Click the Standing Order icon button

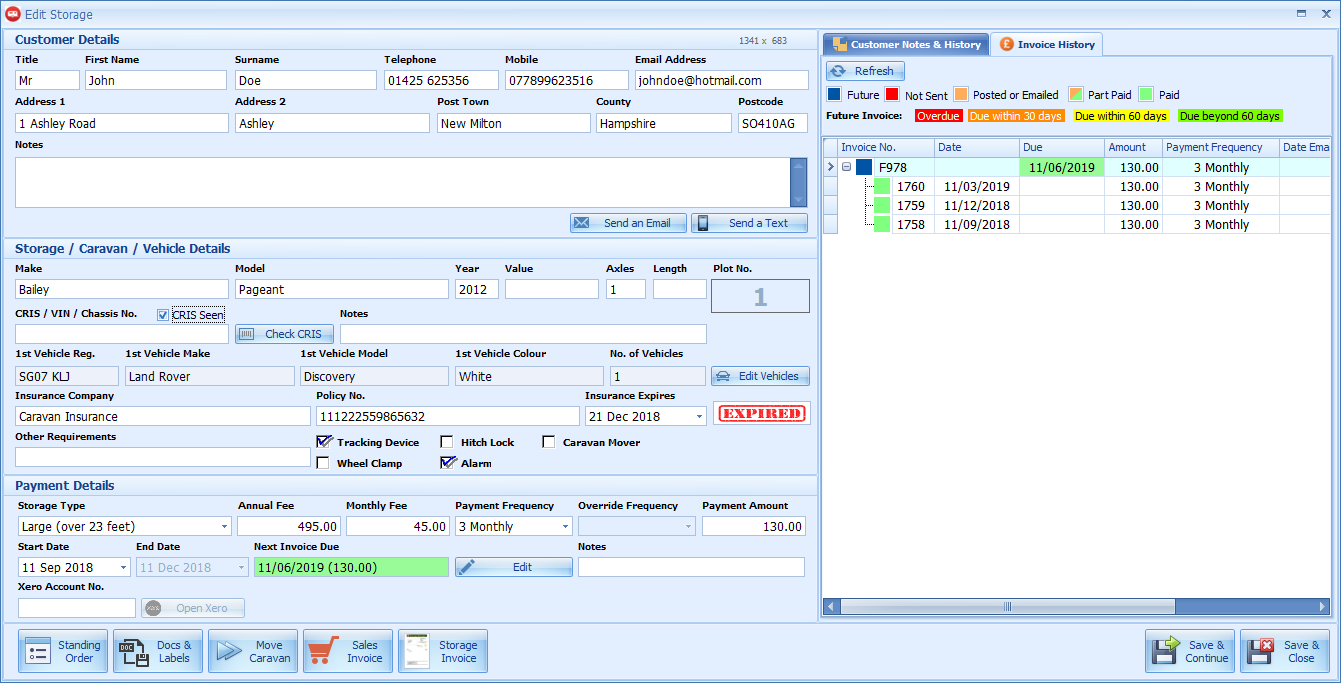click(x=63, y=651)
